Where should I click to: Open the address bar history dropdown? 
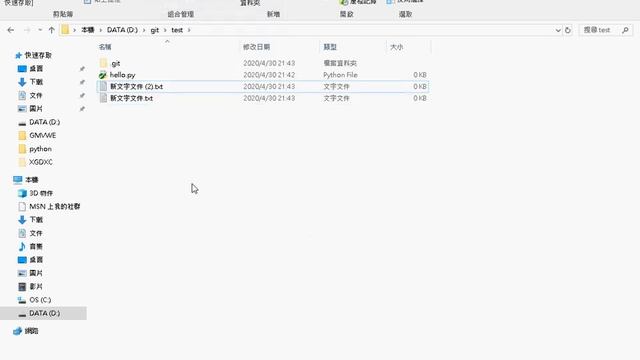tap(558, 30)
